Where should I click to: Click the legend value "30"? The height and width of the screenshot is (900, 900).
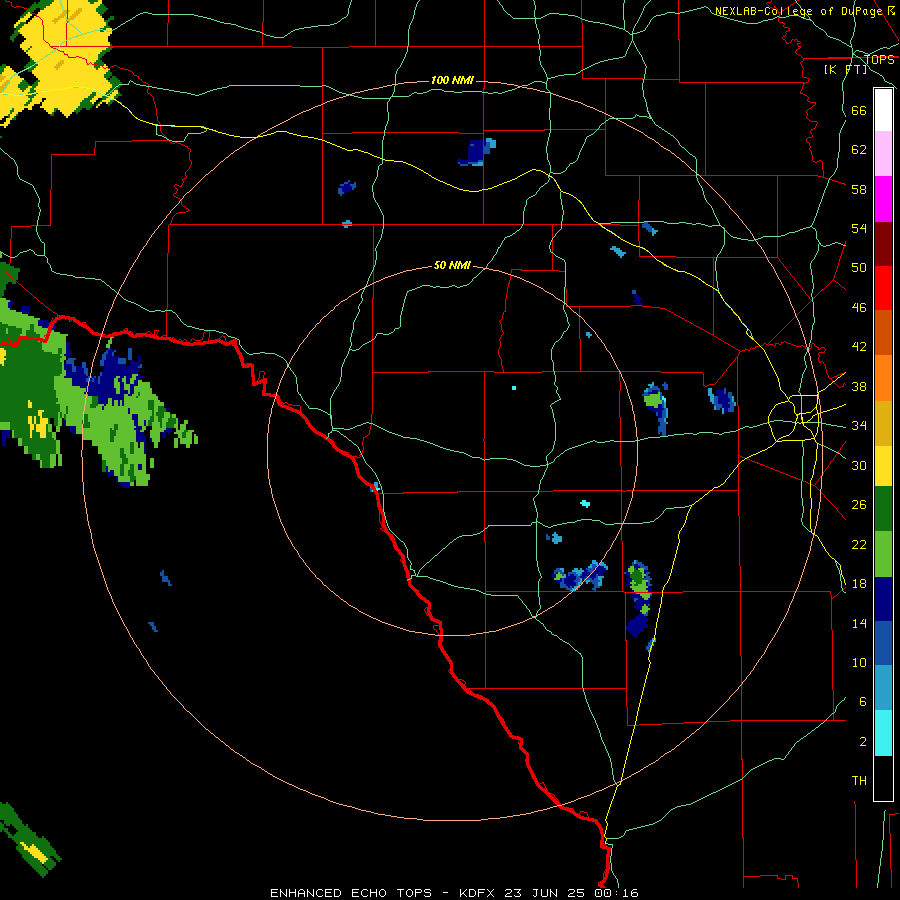coord(859,465)
